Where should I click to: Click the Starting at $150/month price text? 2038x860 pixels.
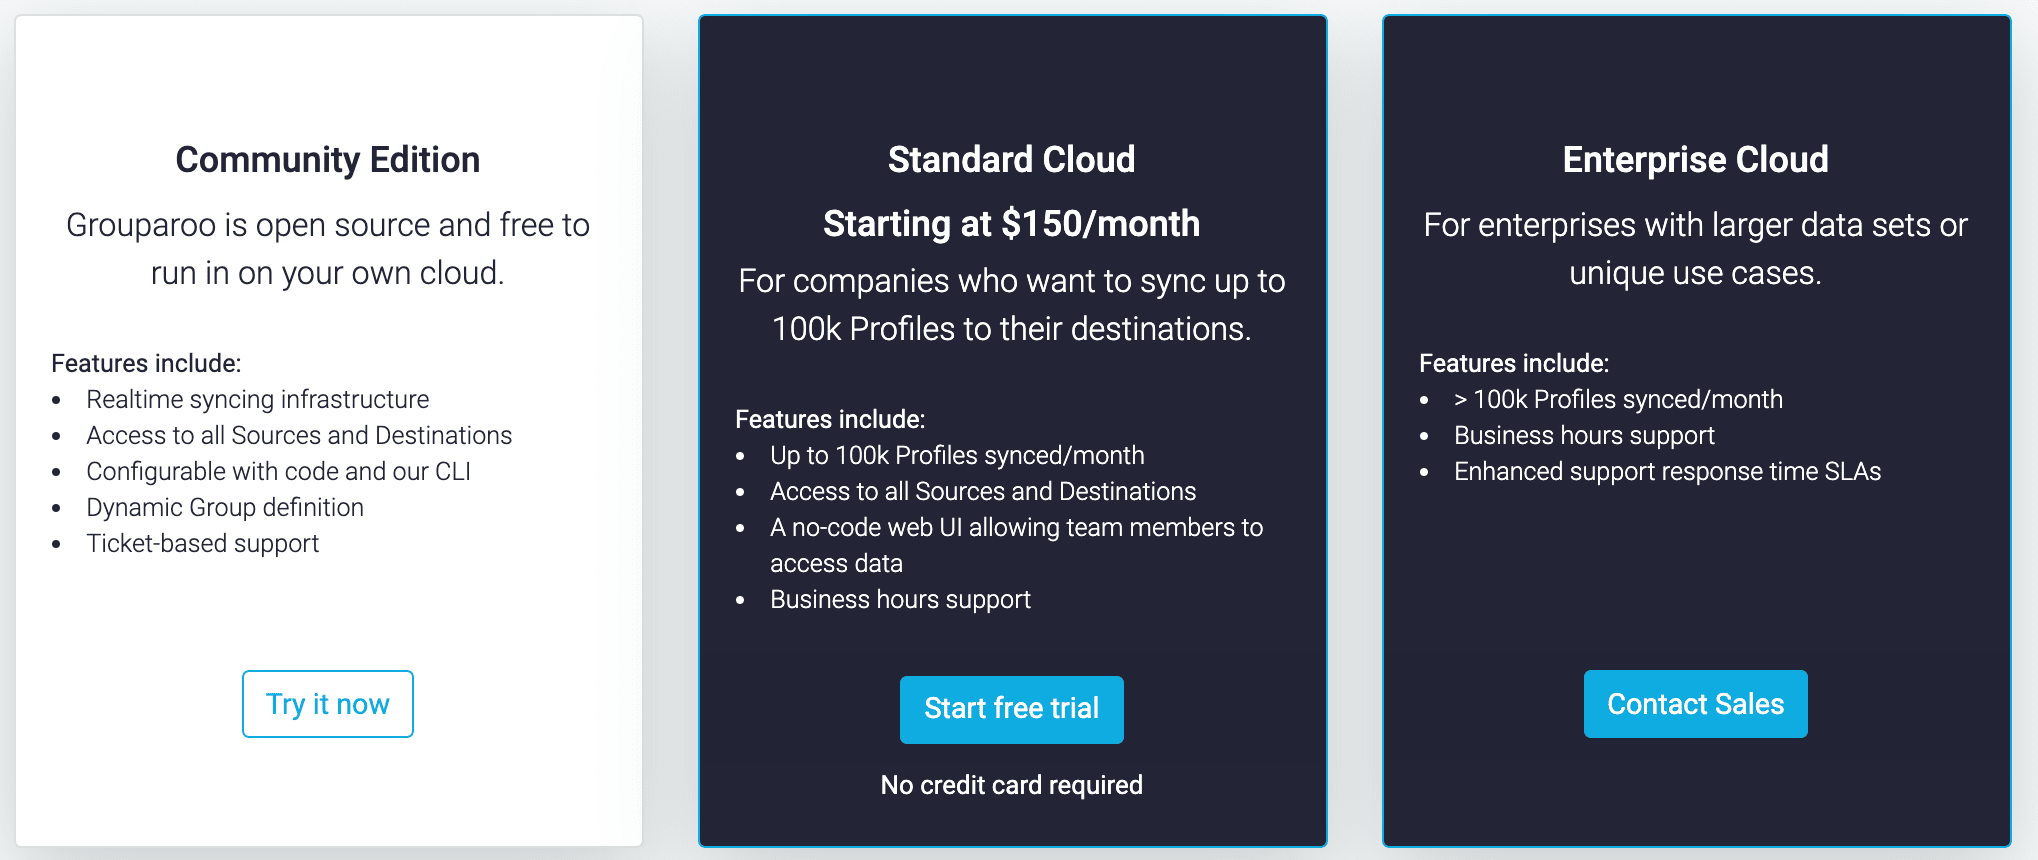click(x=1012, y=224)
